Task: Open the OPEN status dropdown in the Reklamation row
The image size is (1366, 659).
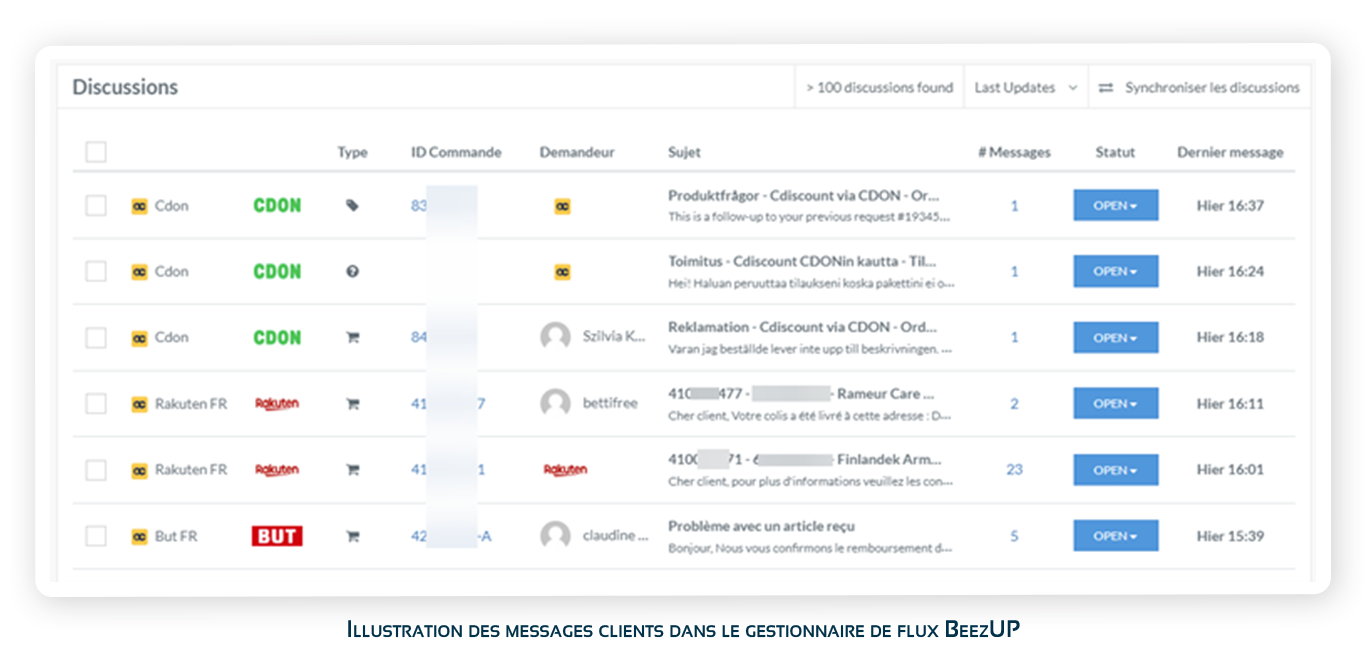Action: click(x=1116, y=337)
